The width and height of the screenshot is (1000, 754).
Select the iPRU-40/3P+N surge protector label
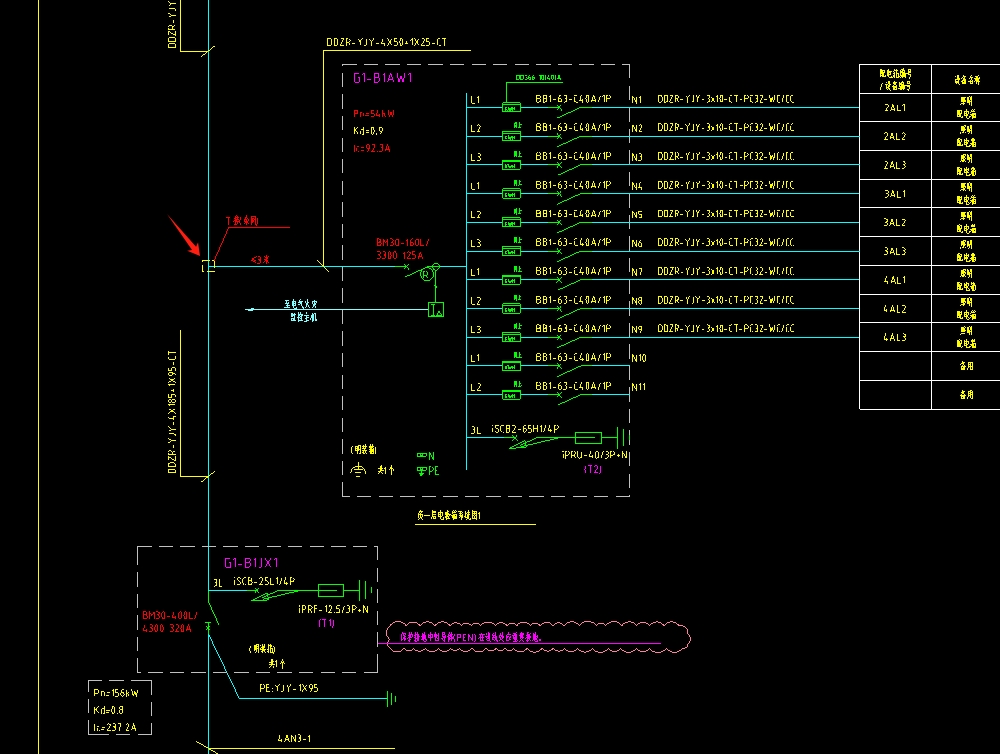[594, 455]
